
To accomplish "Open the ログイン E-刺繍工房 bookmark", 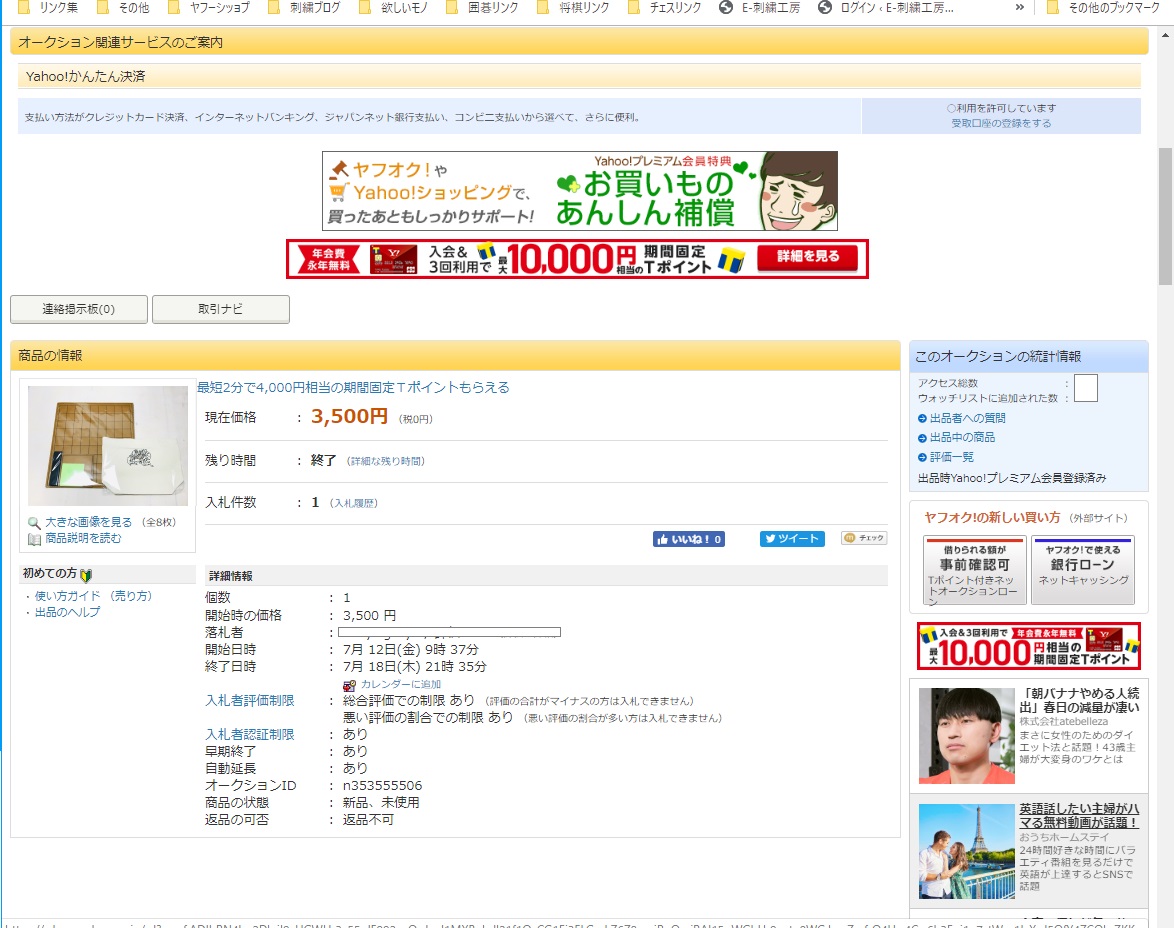I will [x=886, y=7].
